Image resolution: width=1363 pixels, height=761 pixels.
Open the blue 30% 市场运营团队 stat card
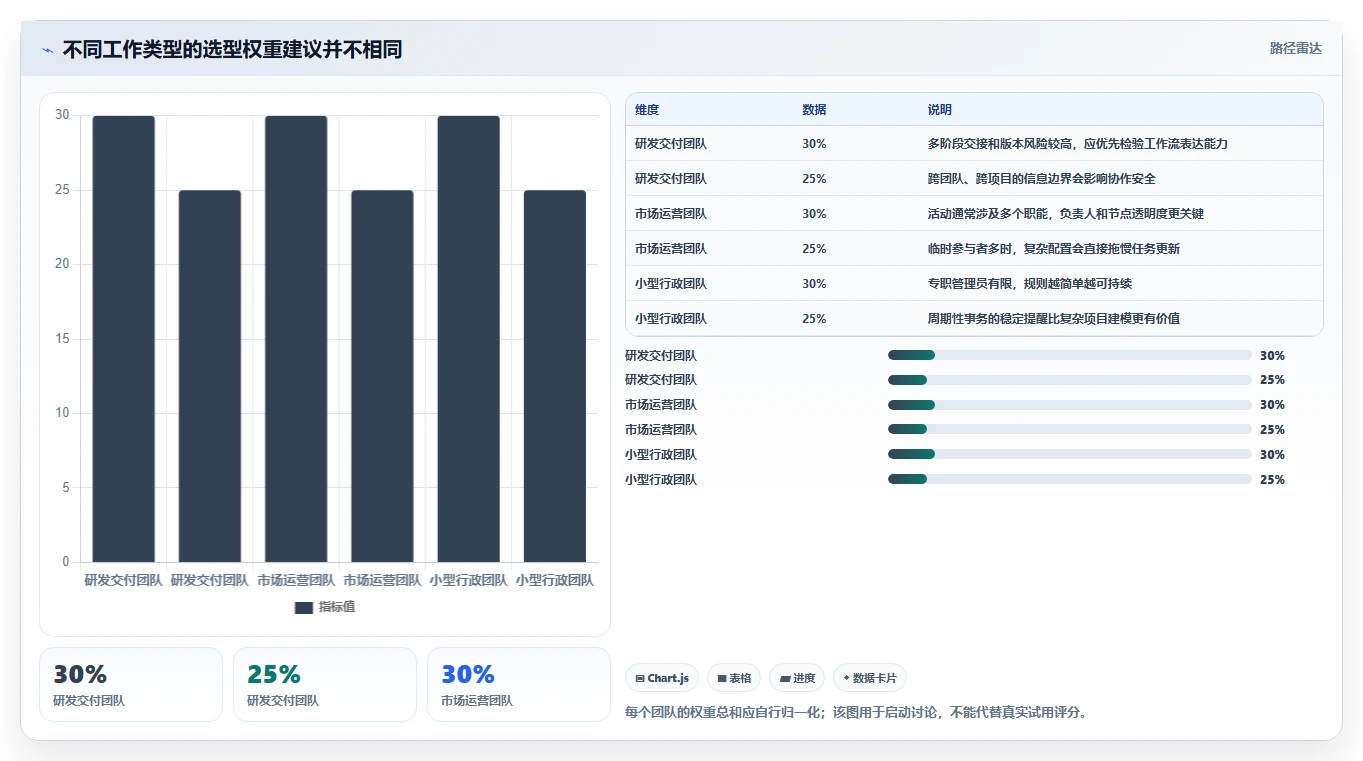(519, 685)
